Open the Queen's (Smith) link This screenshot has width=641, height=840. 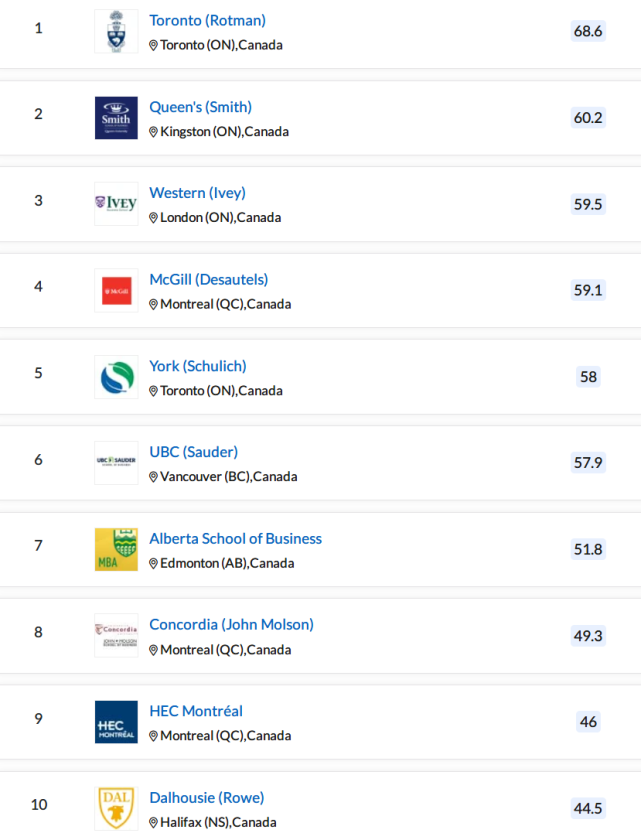click(x=200, y=107)
